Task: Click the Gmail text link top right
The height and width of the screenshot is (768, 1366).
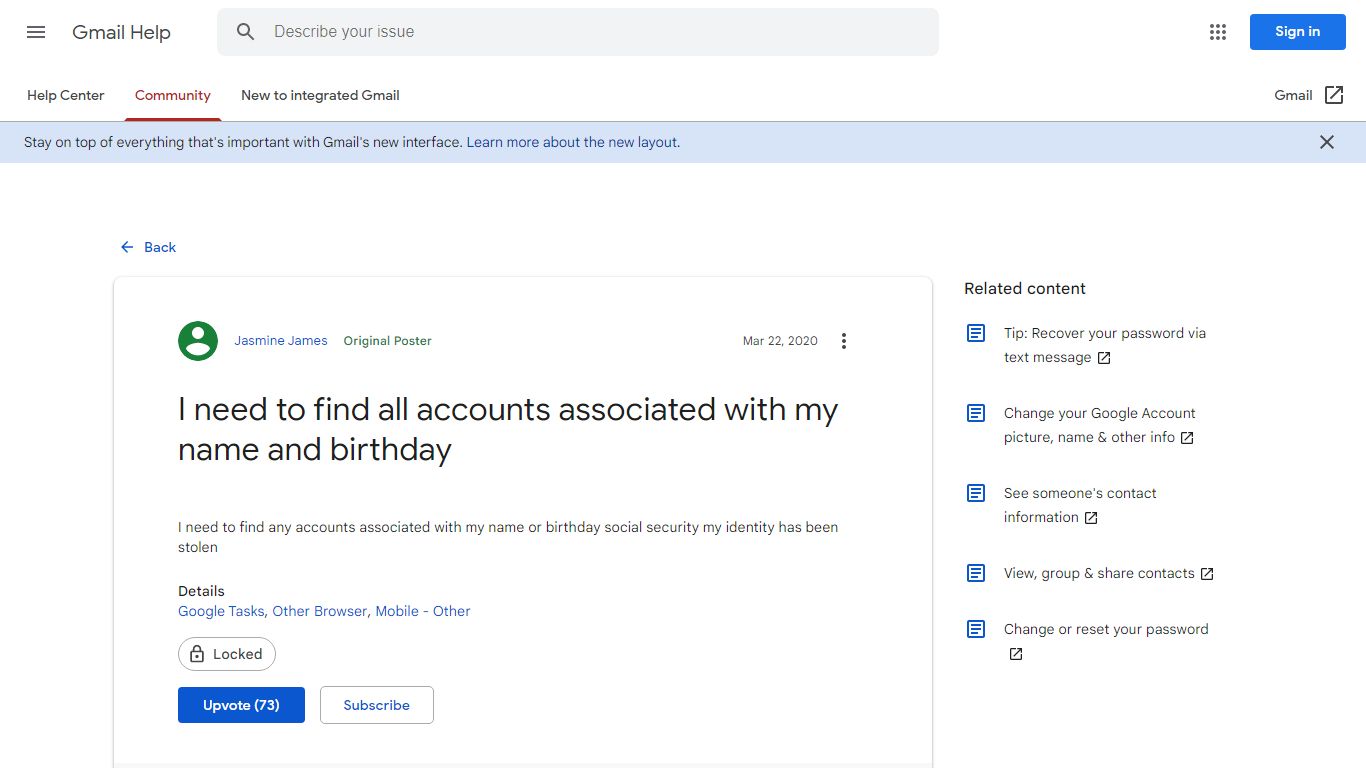Action: 1293,95
